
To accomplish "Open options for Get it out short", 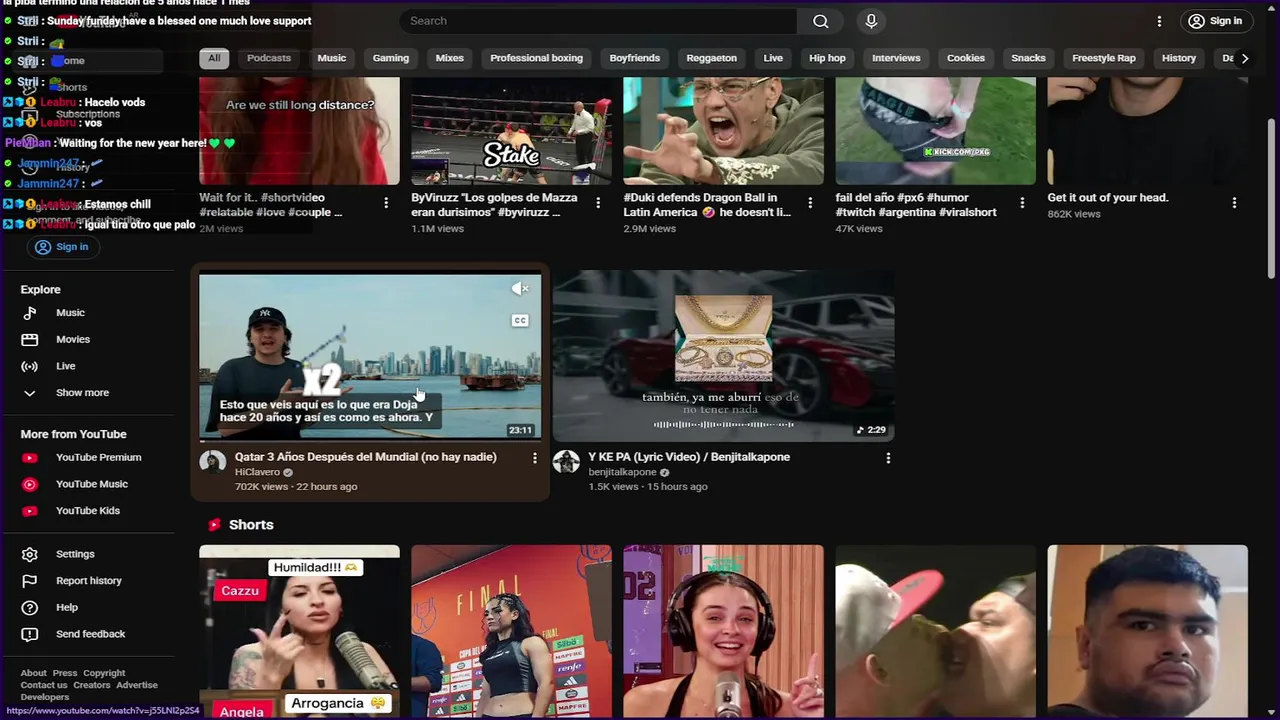I will coord(1234,203).
